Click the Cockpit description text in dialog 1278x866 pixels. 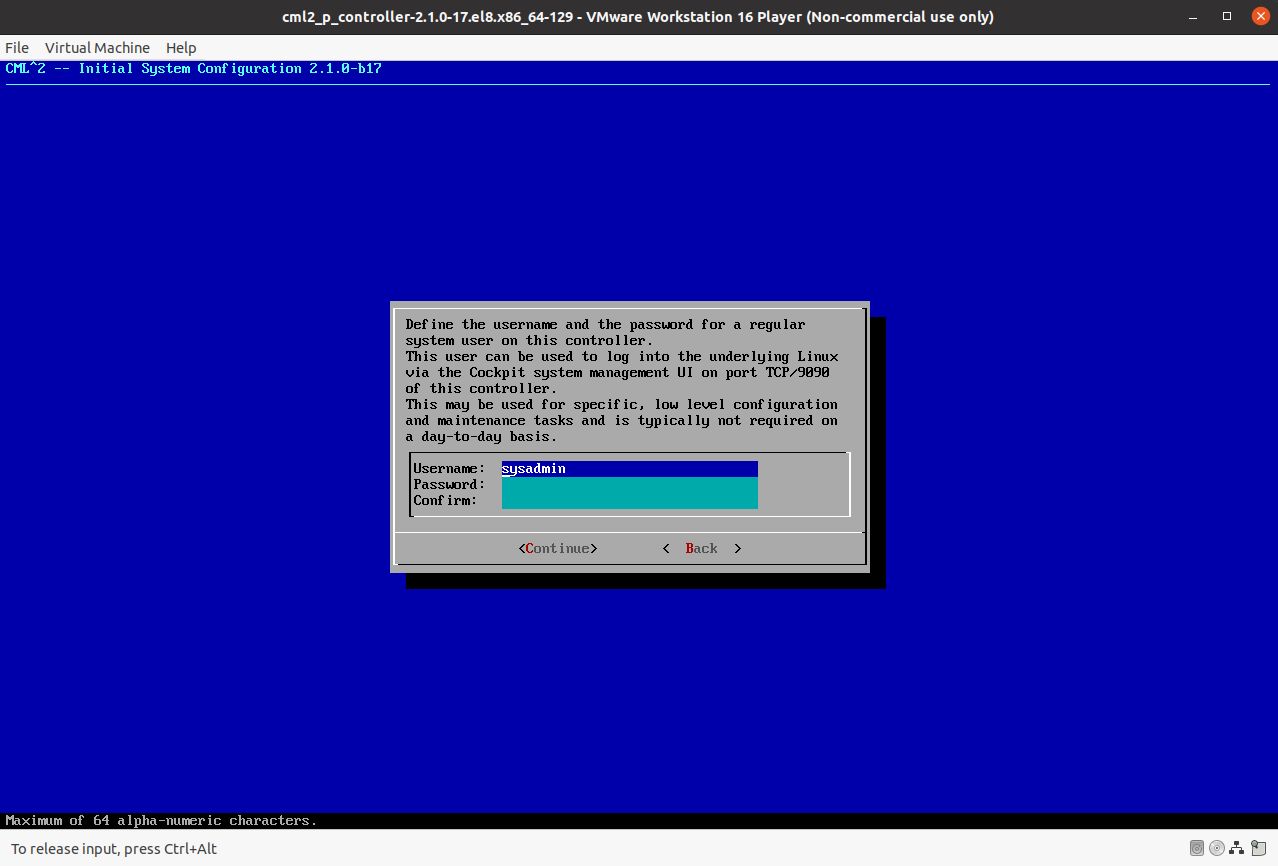(x=621, y=372)
